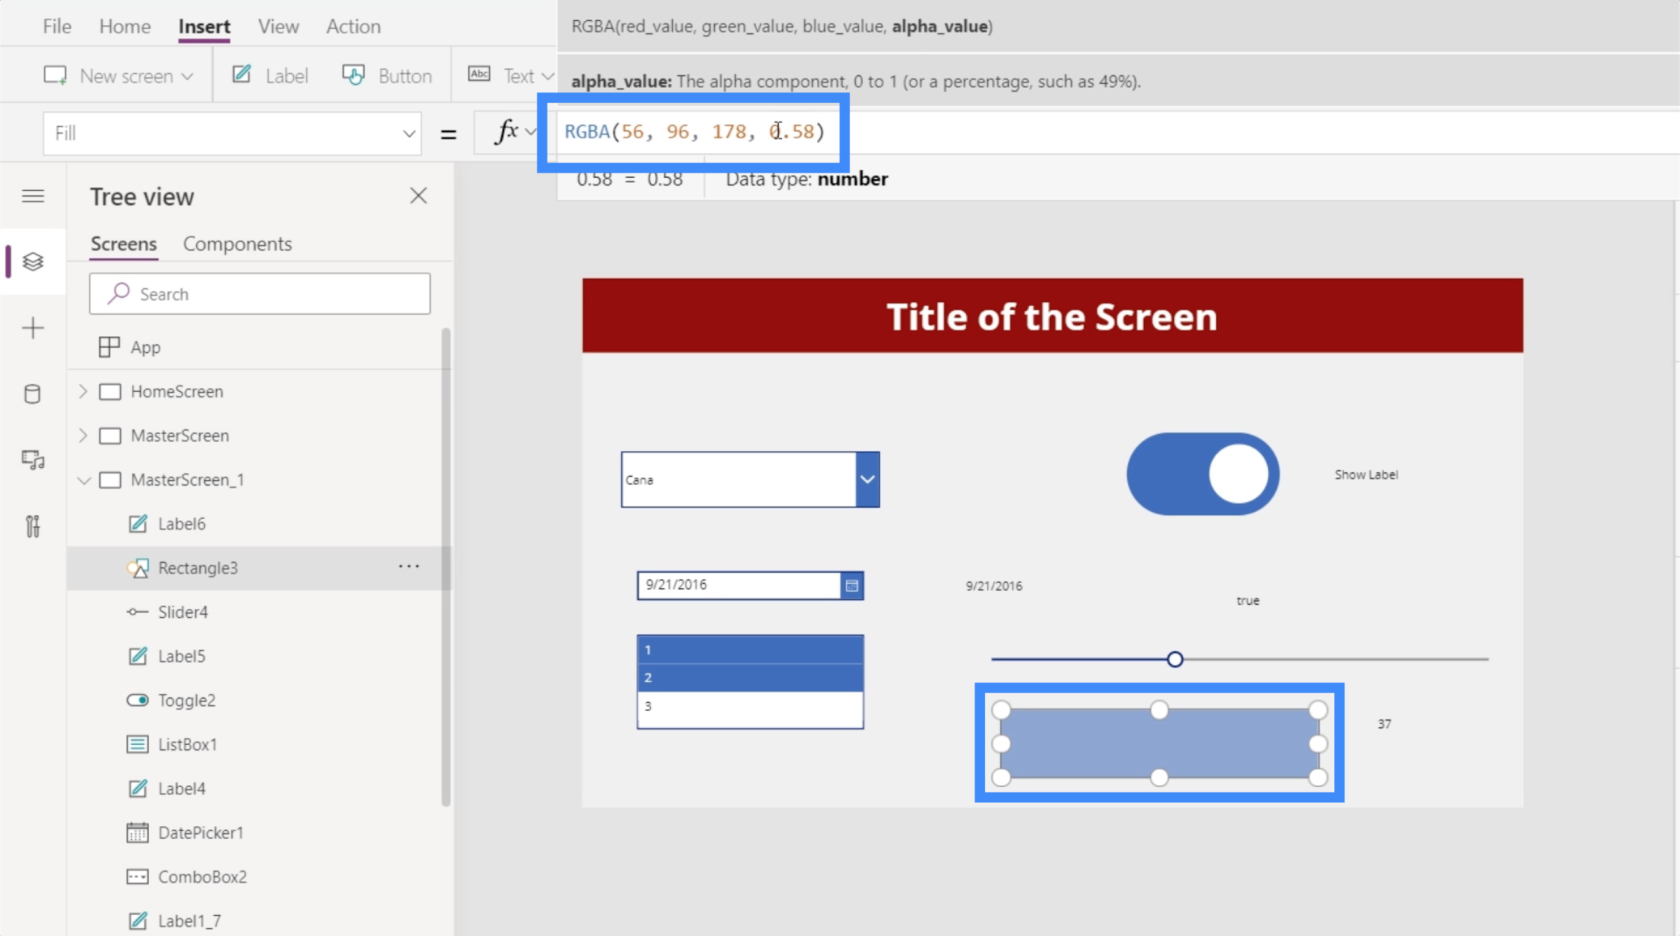Select item 2 in the list box

point(750,678)
